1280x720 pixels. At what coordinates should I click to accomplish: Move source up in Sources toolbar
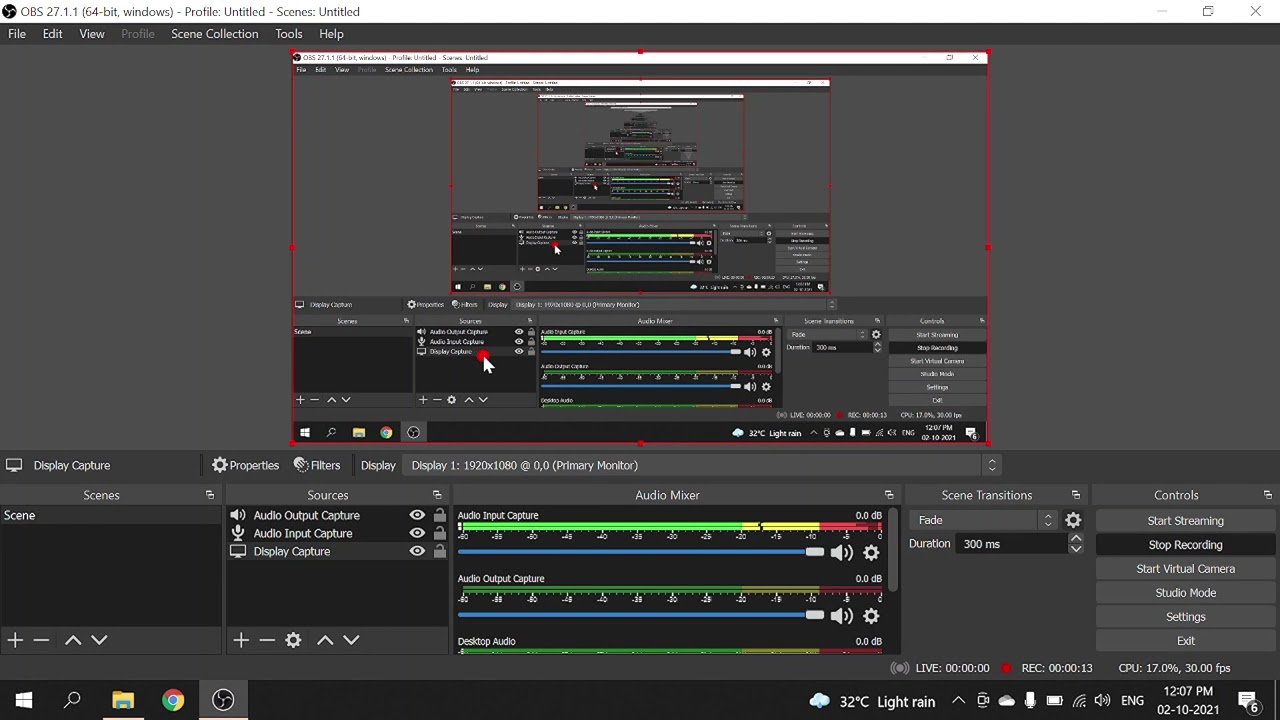325,640
